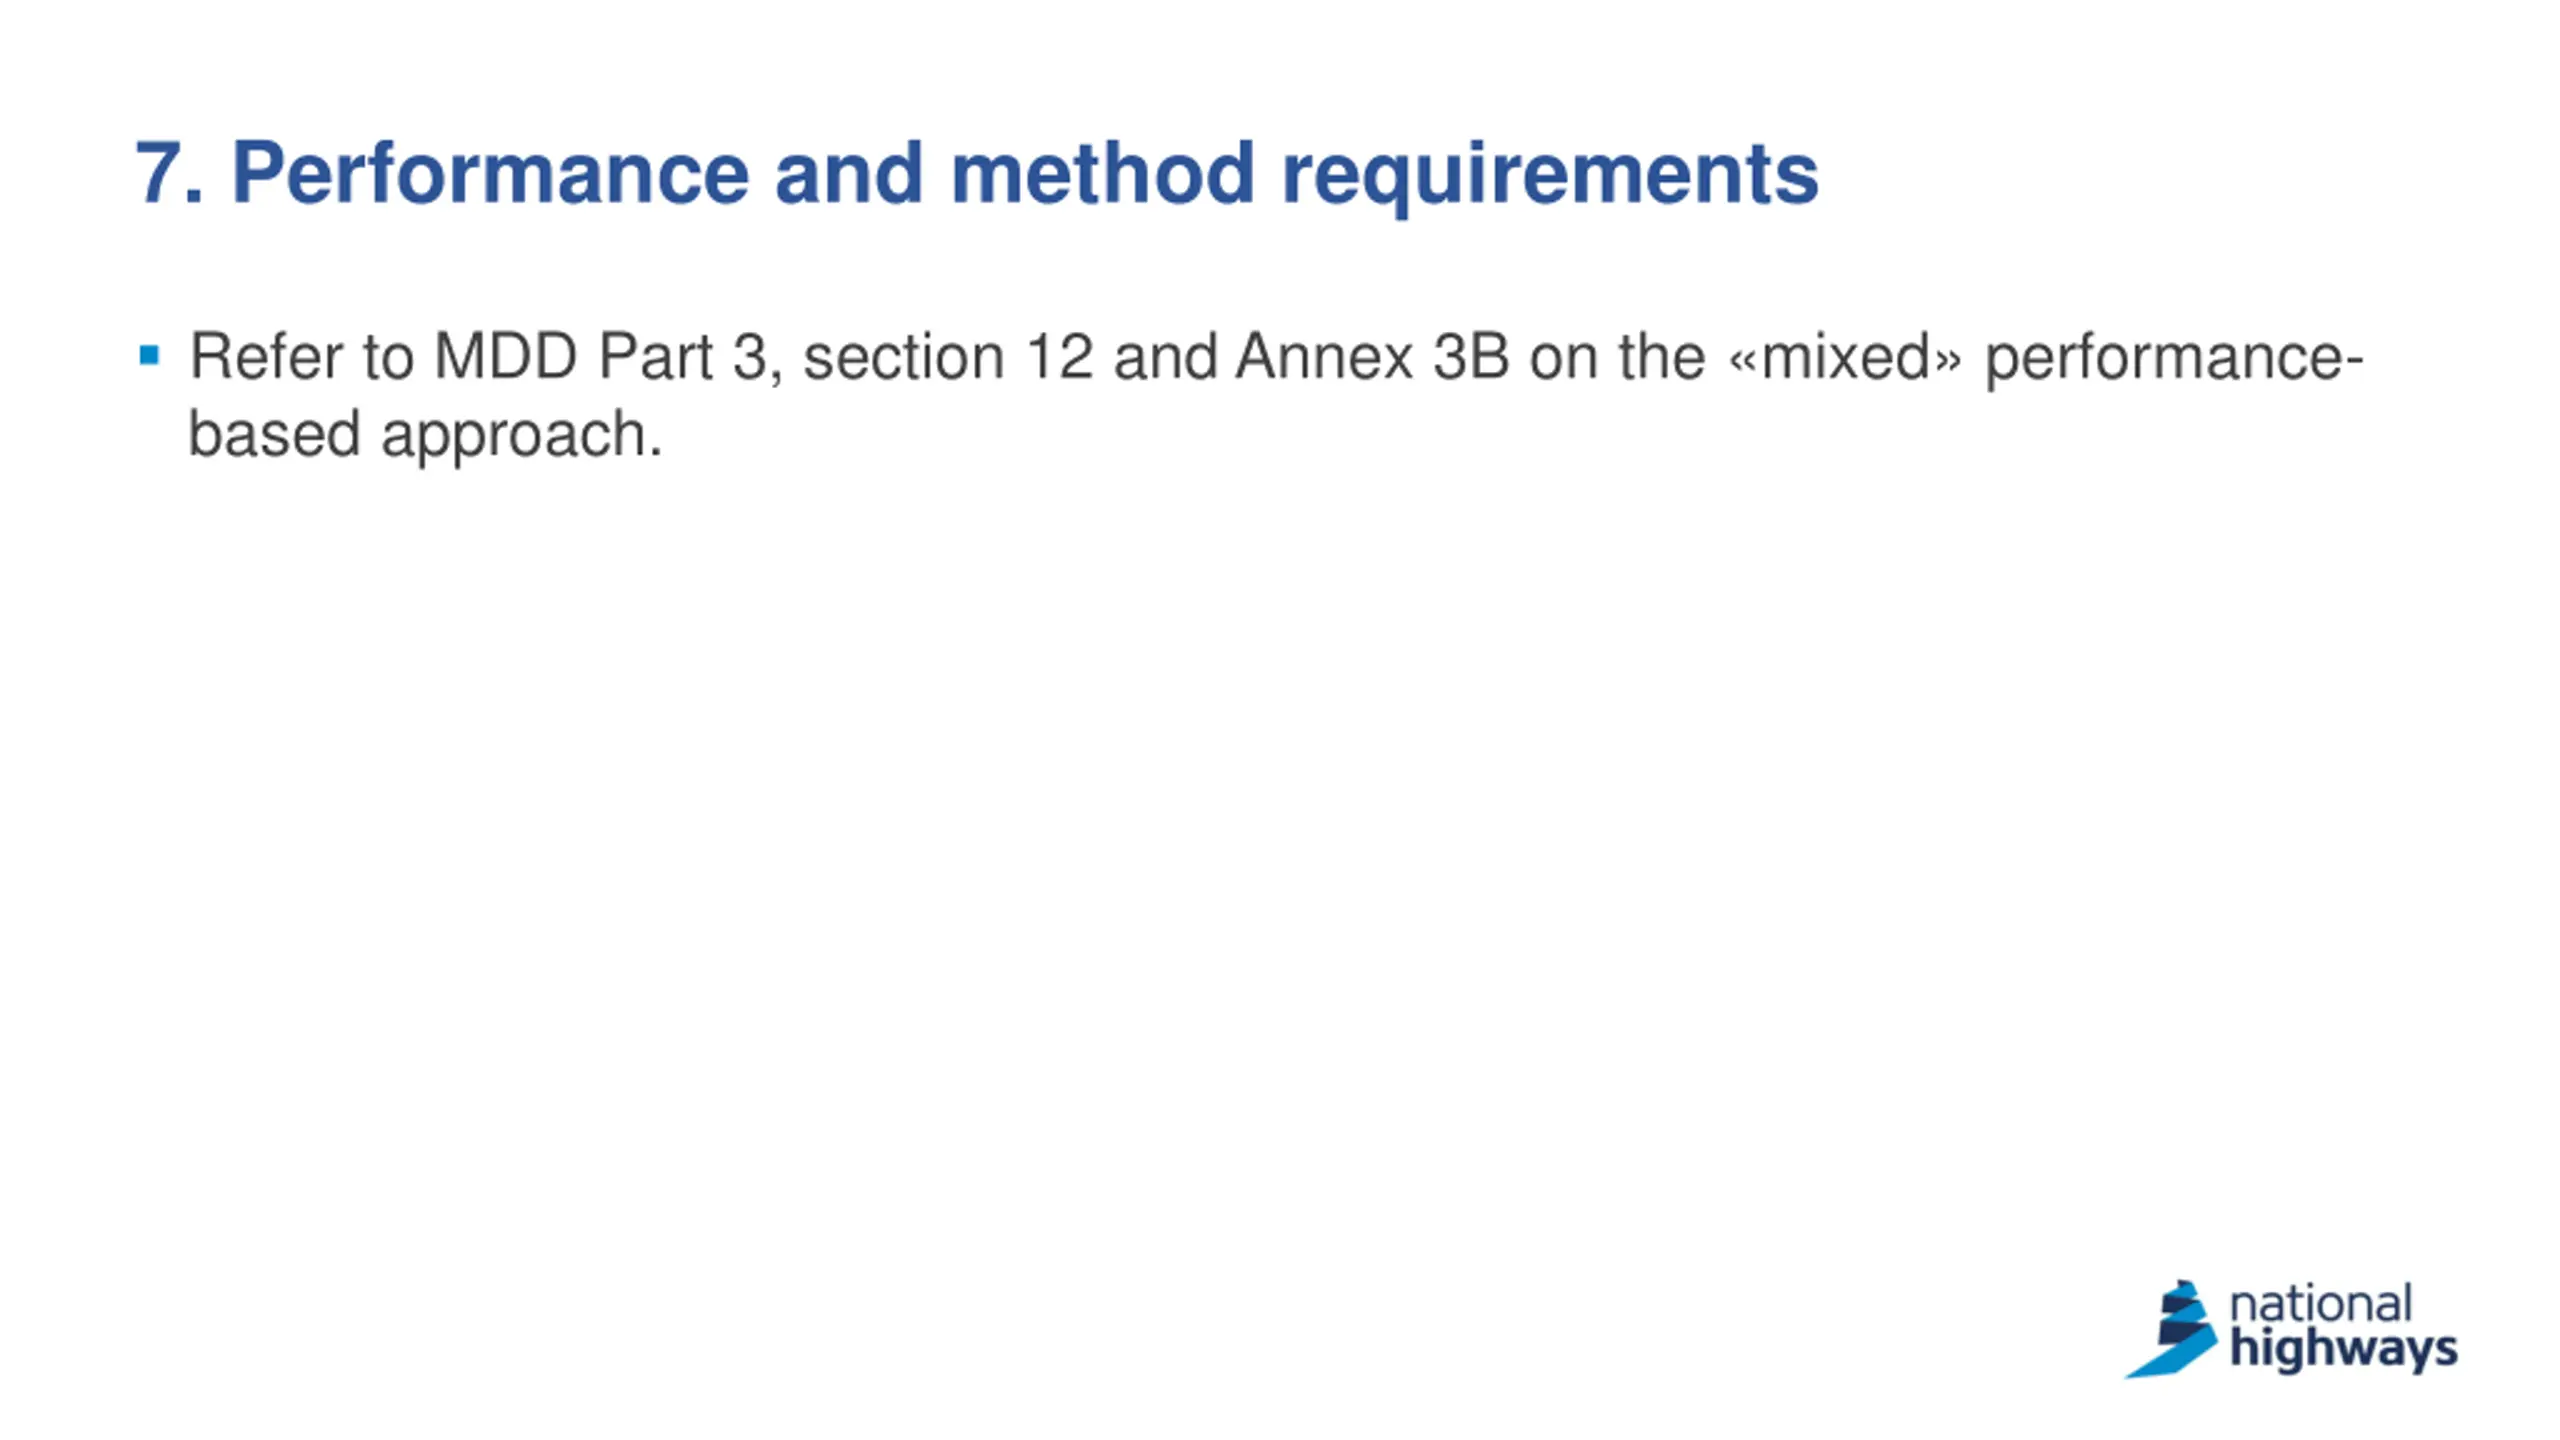Click the word 'and' in the title
Screen dimensions: 2560x1440
coord(849,174)
